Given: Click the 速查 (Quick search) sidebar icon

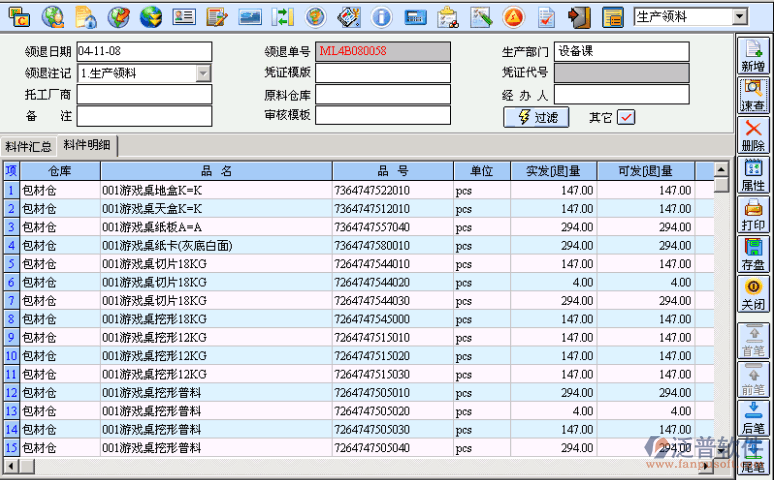Looking at the screenshot, I should [x=753, y=95].
